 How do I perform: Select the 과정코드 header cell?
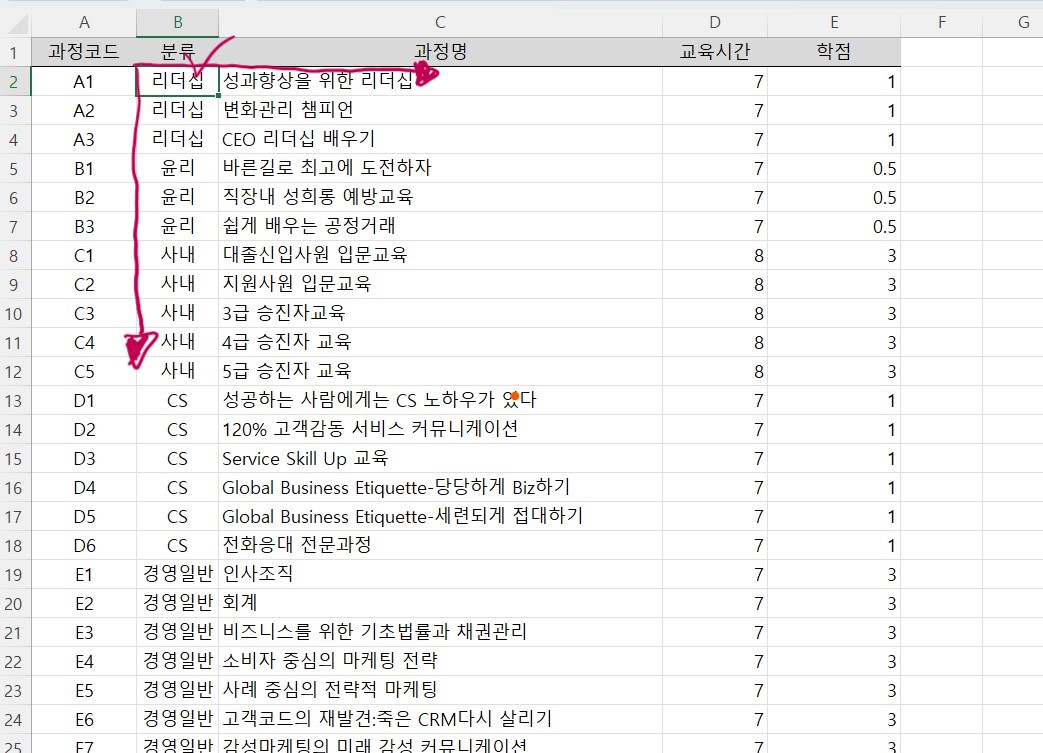(84, 50)
